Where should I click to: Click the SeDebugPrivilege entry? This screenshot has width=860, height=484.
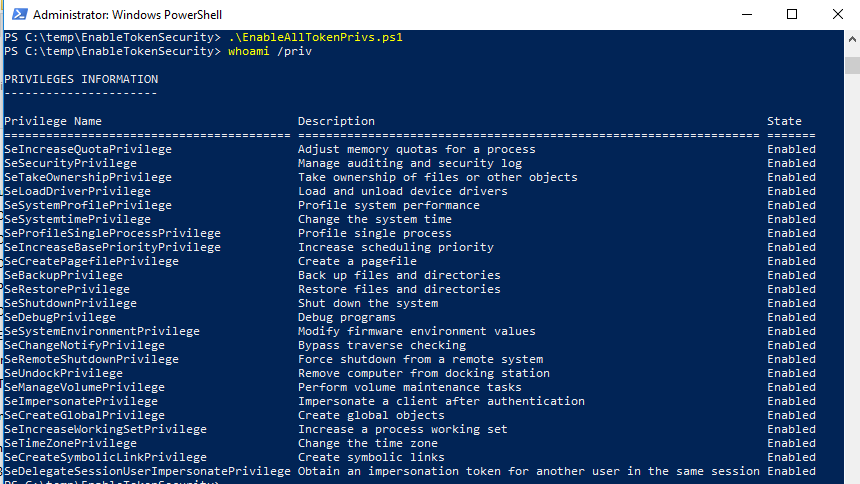pyautogui.click(x=60, y=317)
